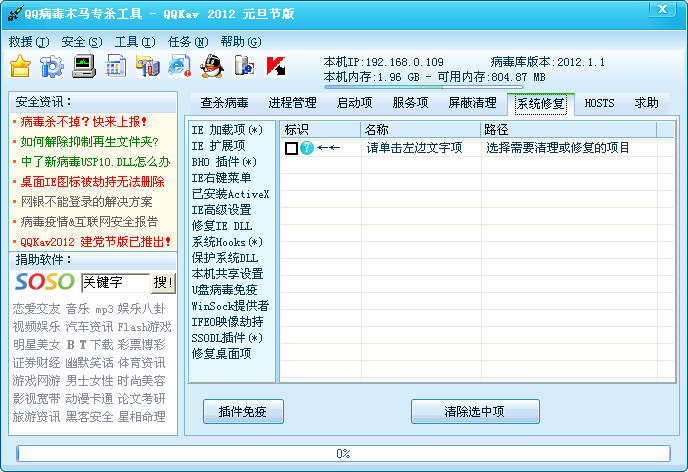Switch to the HOSTS tab

click(x=599, y=103)
